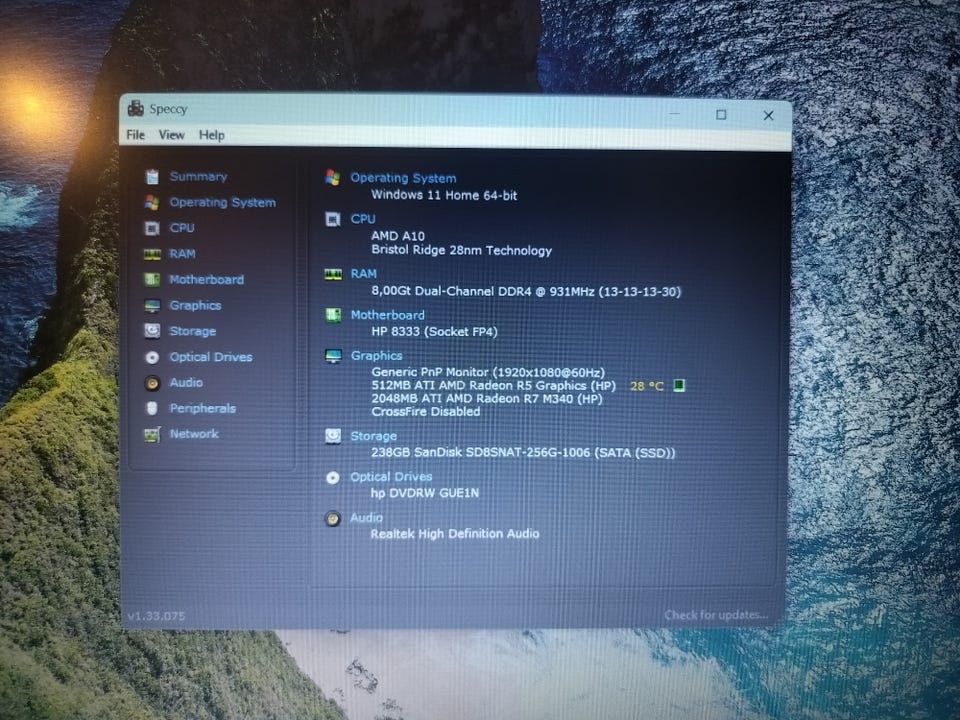Image resolution: width=960 pixels, height=720 pixels.
Task: Click the Optical Drives disc icon in sidebar
Action: [152, 358]
